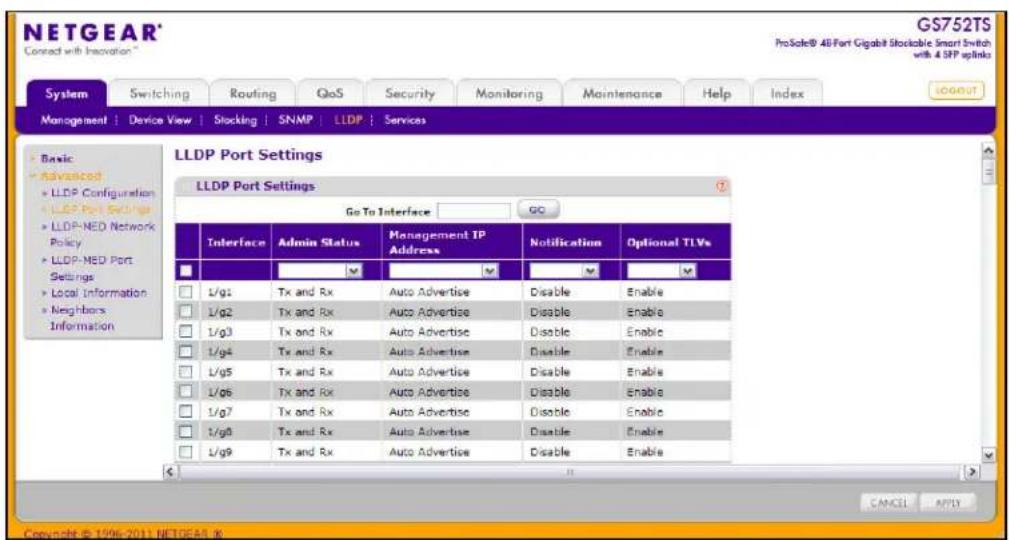Open the Management IP Address dropdown
The width and height of the screenshot is (1009, 540).
[443, 272]
